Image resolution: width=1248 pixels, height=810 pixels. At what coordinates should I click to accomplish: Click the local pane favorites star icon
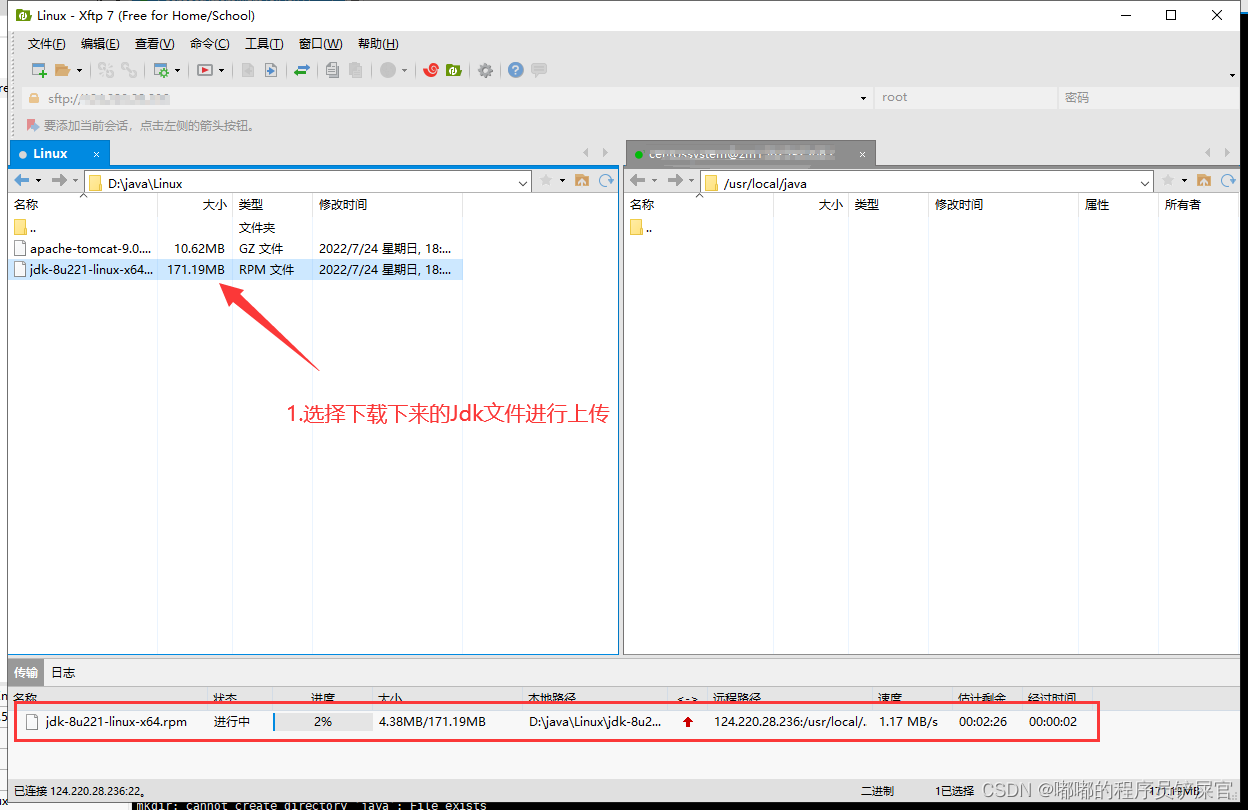pos(546,181)
